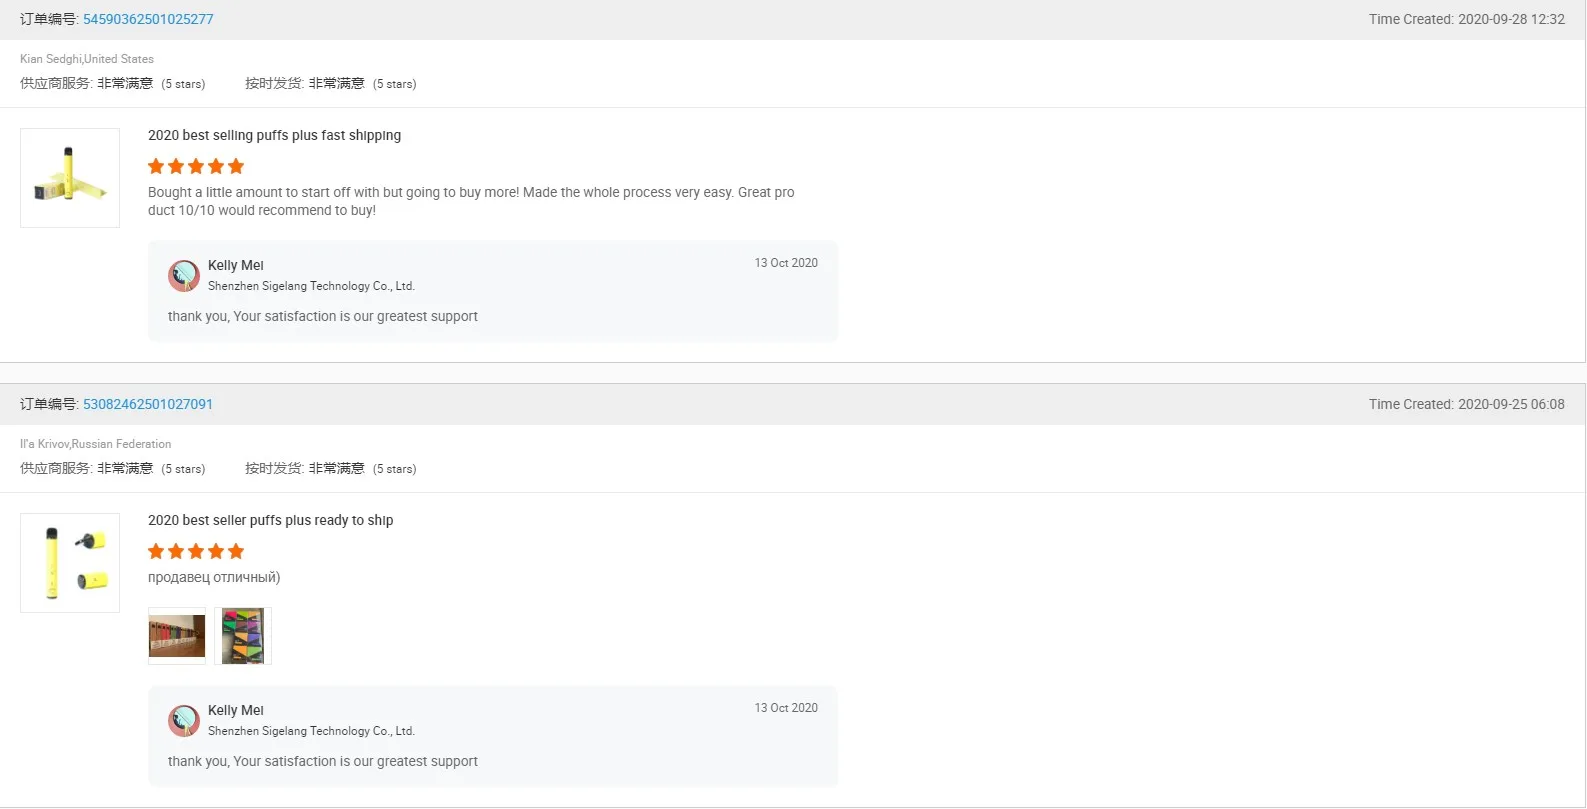Screen dimensions: 1587x809
Task: Open product title '2020 best seller puffs plus ready to ship'
Action: click(x=270, y=520)
